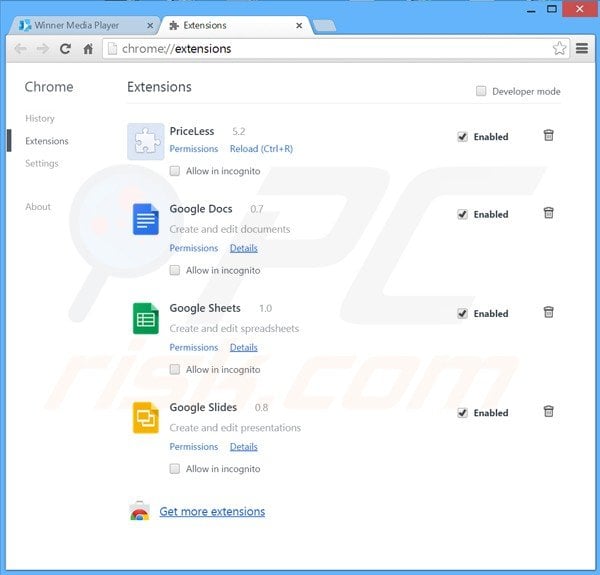The image size is (600, 575).
Task: View PriceLess Permissions link
Action: pos(194,148)
